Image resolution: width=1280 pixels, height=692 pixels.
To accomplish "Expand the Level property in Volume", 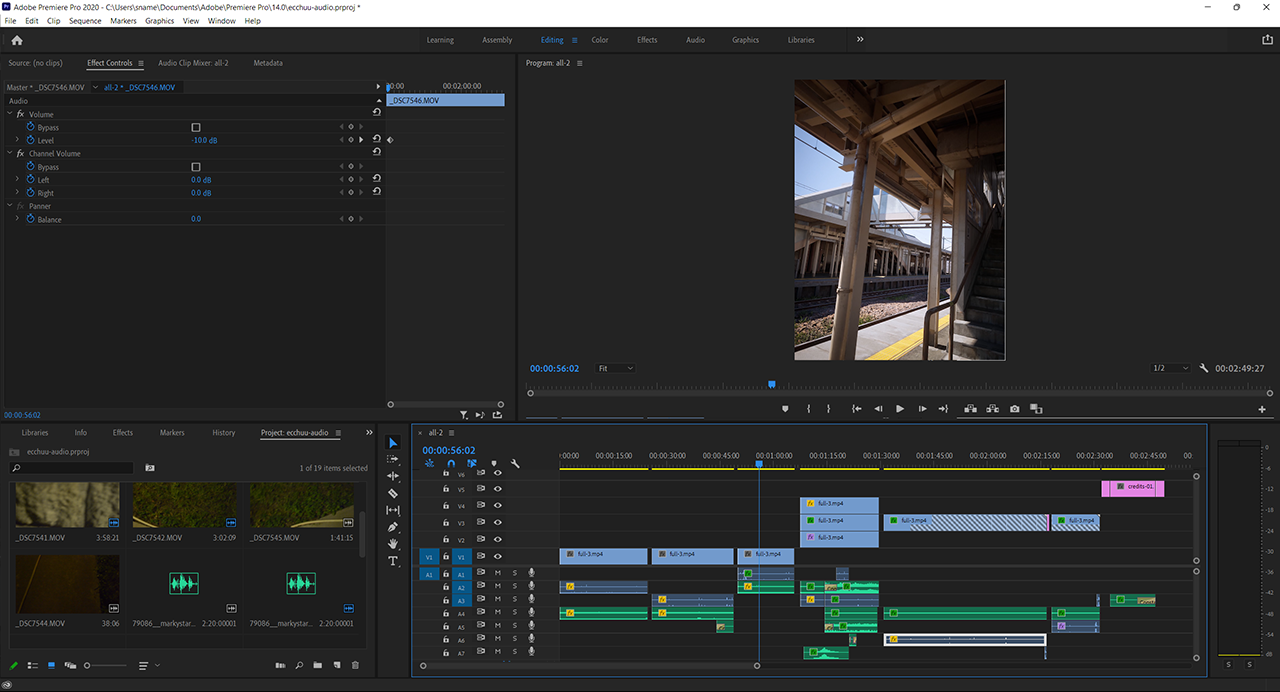I will [17, 141].
